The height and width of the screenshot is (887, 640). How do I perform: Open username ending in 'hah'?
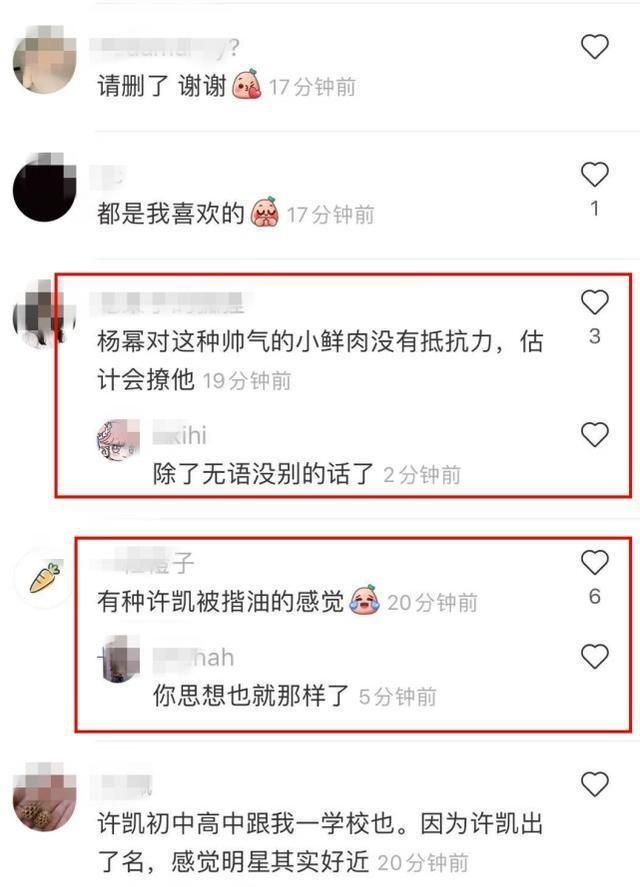(194, 657)
